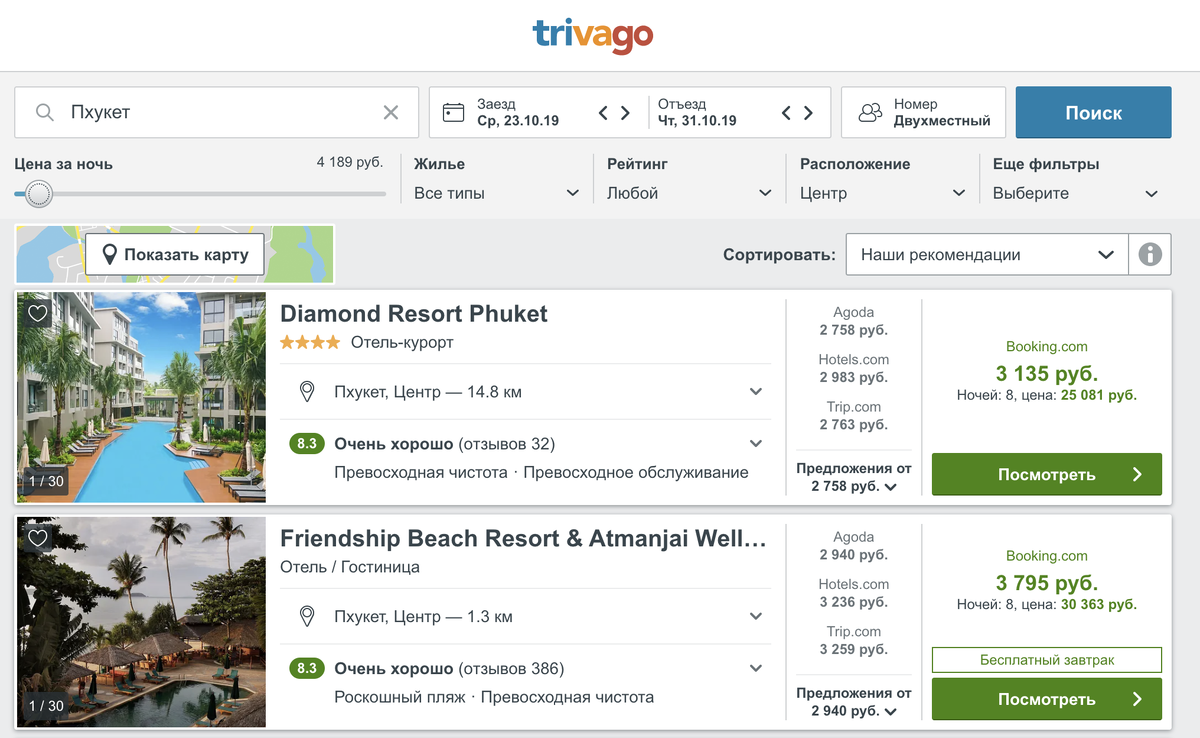The height and width of the screenshot is (738, 1200).
Task: Click the map preview thumbnail
Action: coord(175,254)
